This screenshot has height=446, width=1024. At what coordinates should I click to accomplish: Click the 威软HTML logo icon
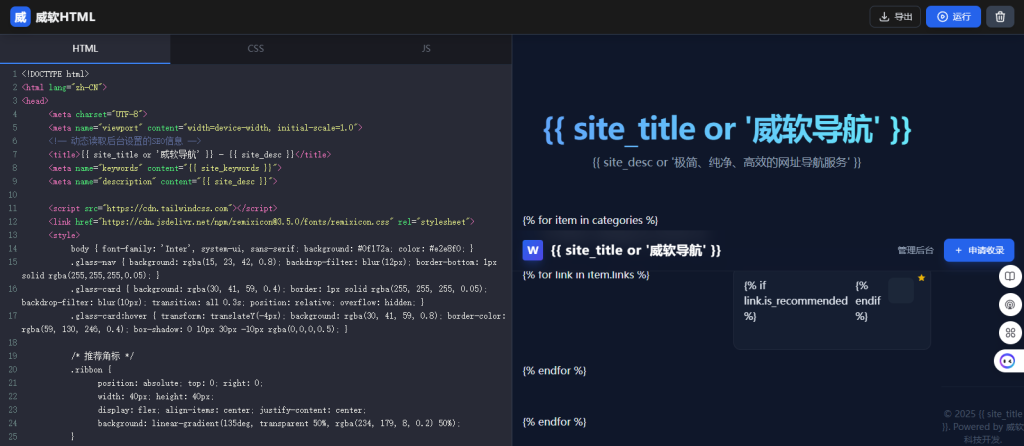(x=19, y=17)
